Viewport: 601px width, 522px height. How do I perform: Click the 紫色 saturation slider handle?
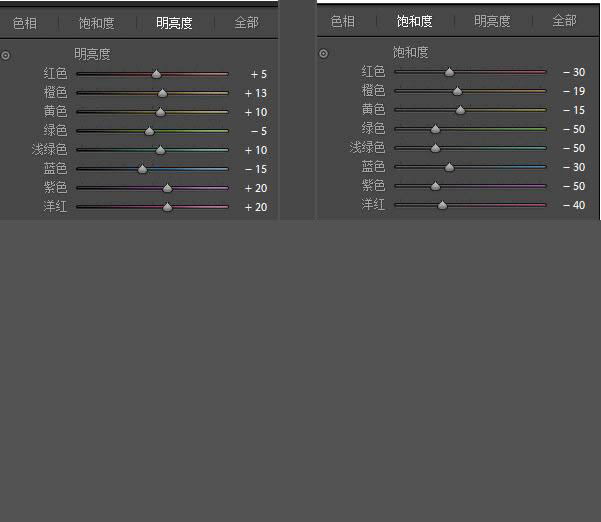pyautogui.click(x=435, y=186)
